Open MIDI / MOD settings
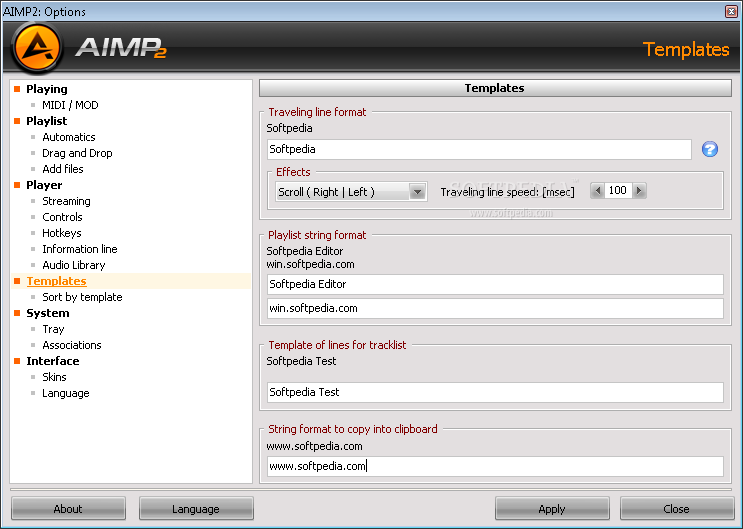The height and width of the screenshot is (529, 743). pyautogui.click(x=70, y=105)
